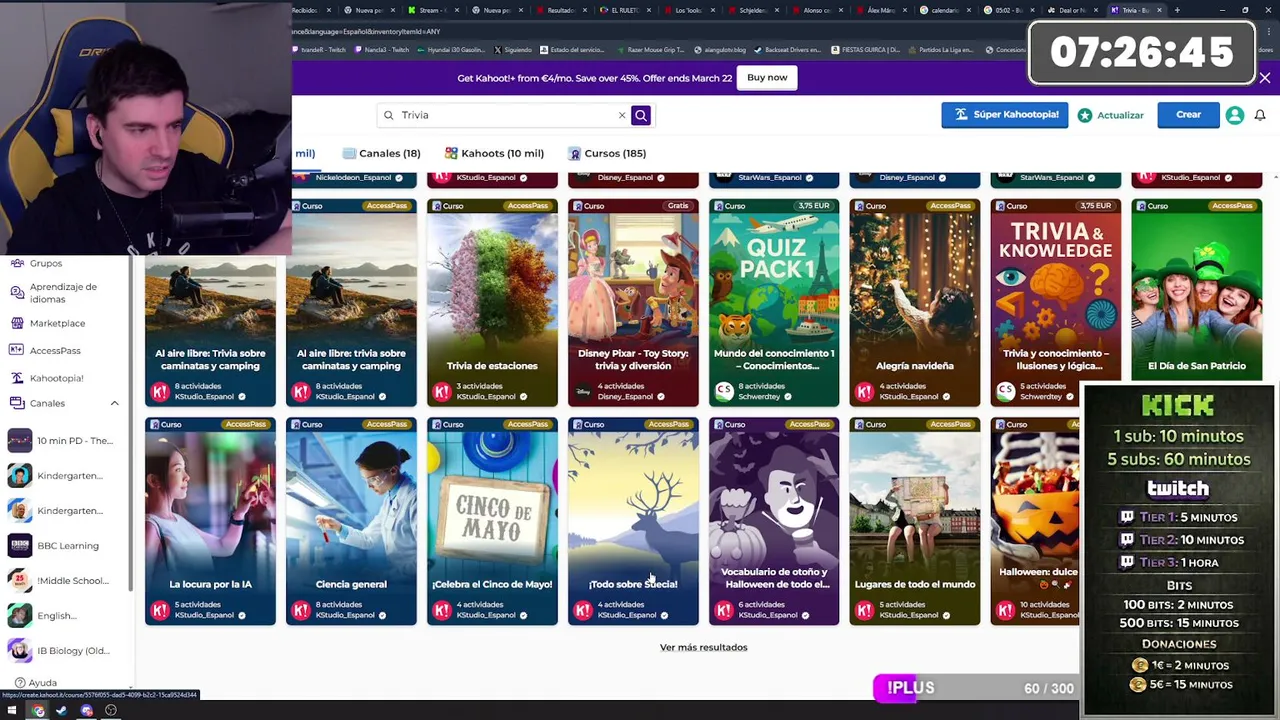
Task: Open the Partidos La Liga bookmark
Action: tap(941, 49)
